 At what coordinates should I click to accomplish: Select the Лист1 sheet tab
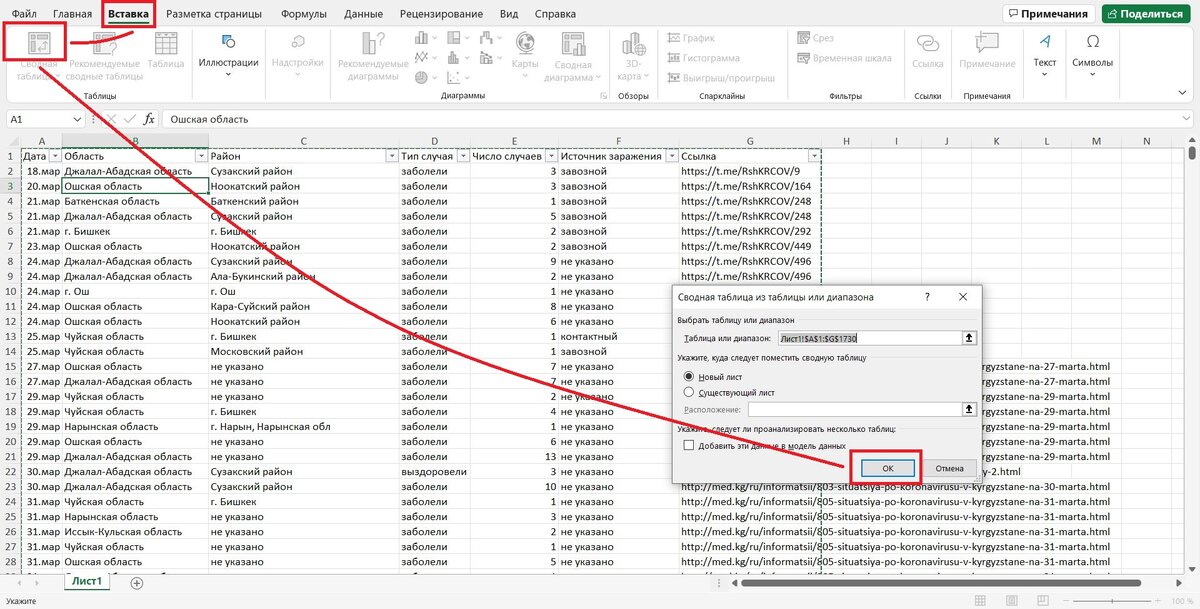click(86, 581)
